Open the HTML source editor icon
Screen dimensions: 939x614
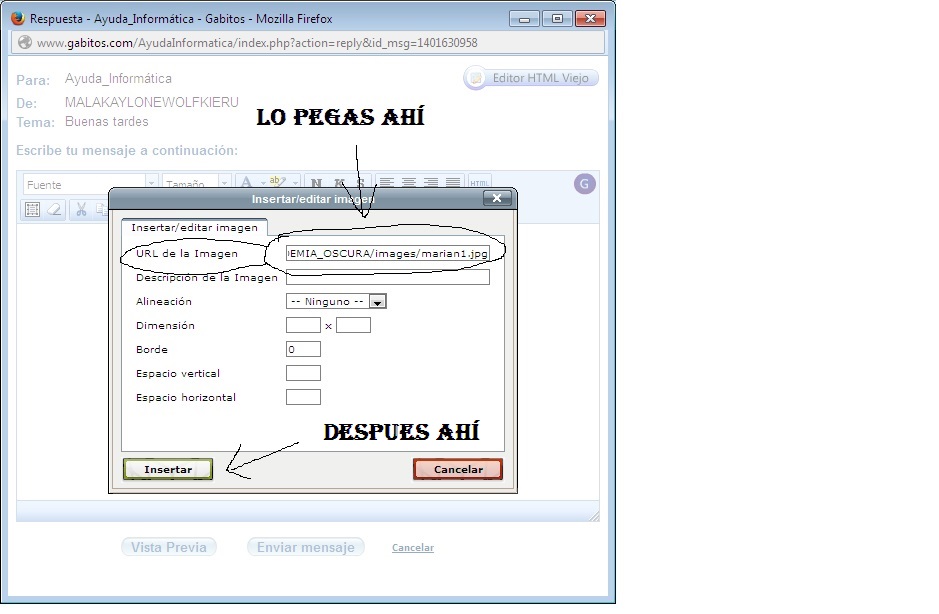point(479,183)
